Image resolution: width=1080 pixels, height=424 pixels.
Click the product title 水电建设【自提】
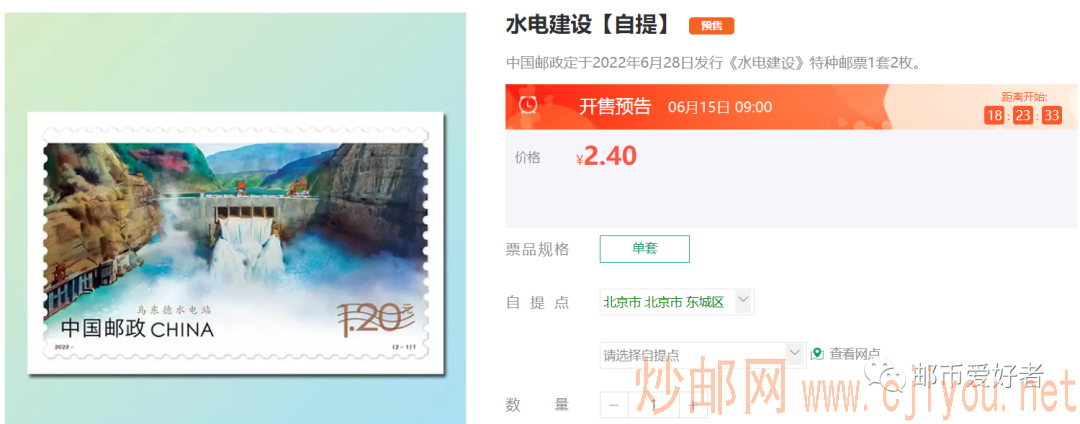589,25
